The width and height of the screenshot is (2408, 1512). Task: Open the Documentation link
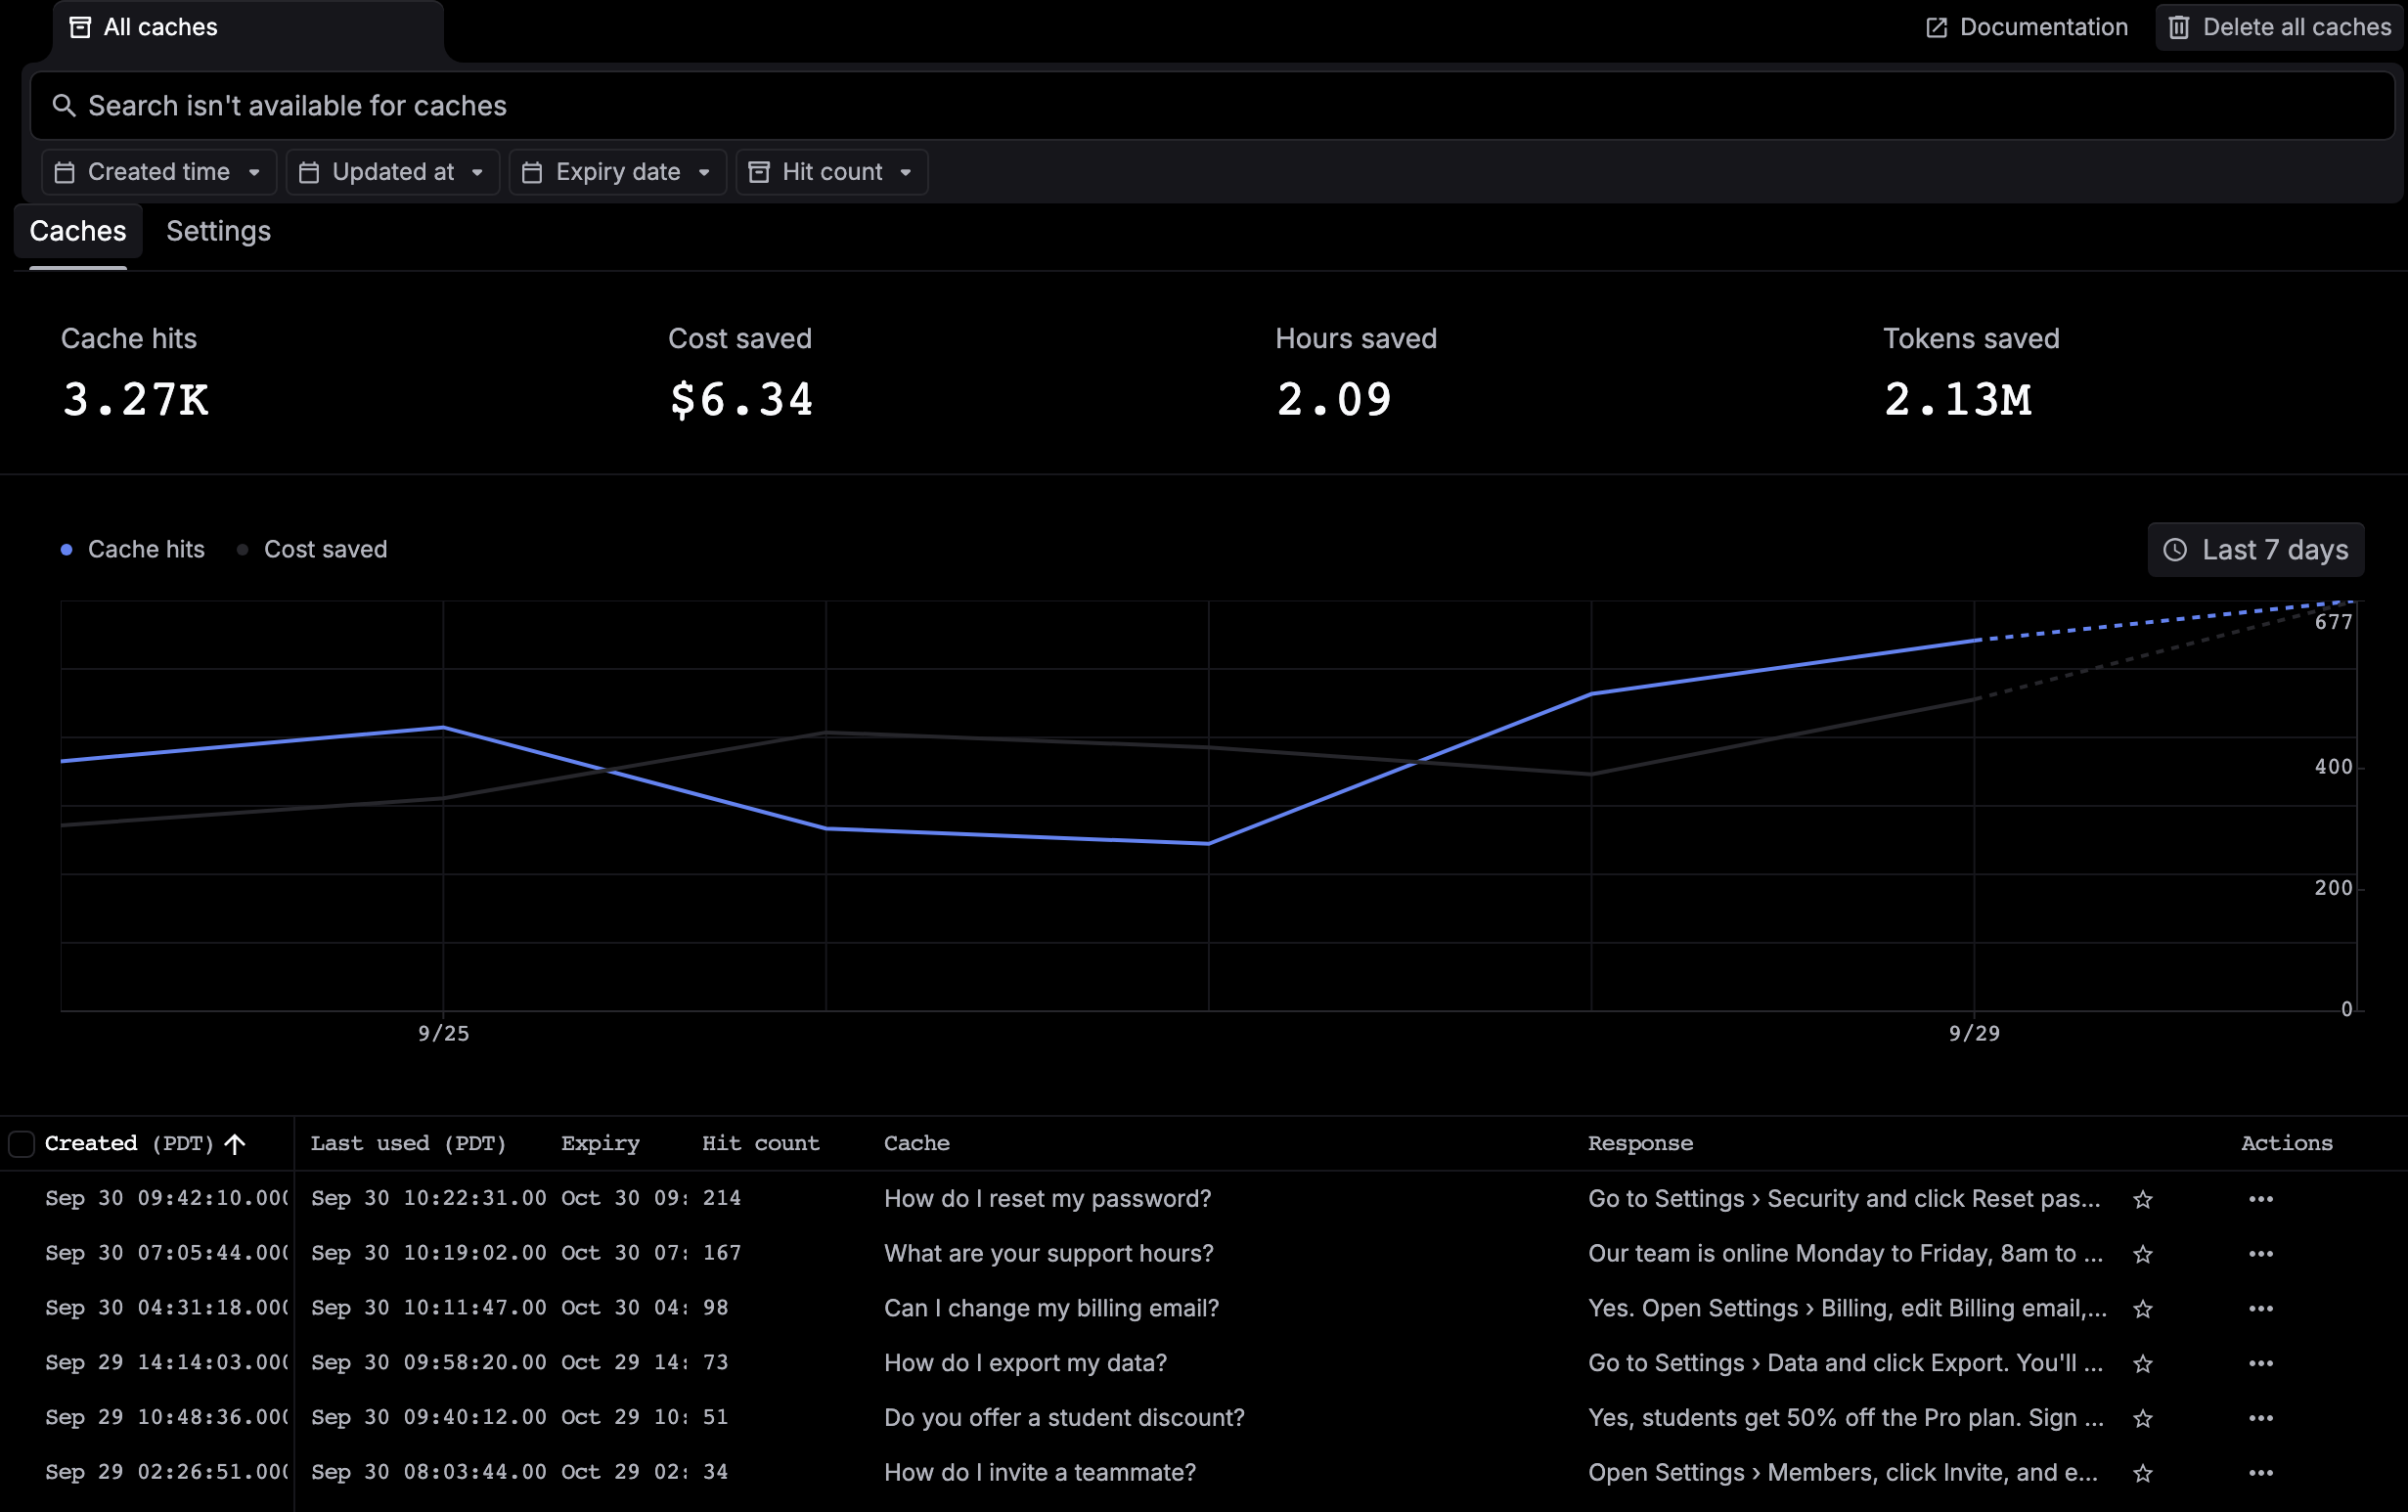click(x=2027, y=27)
